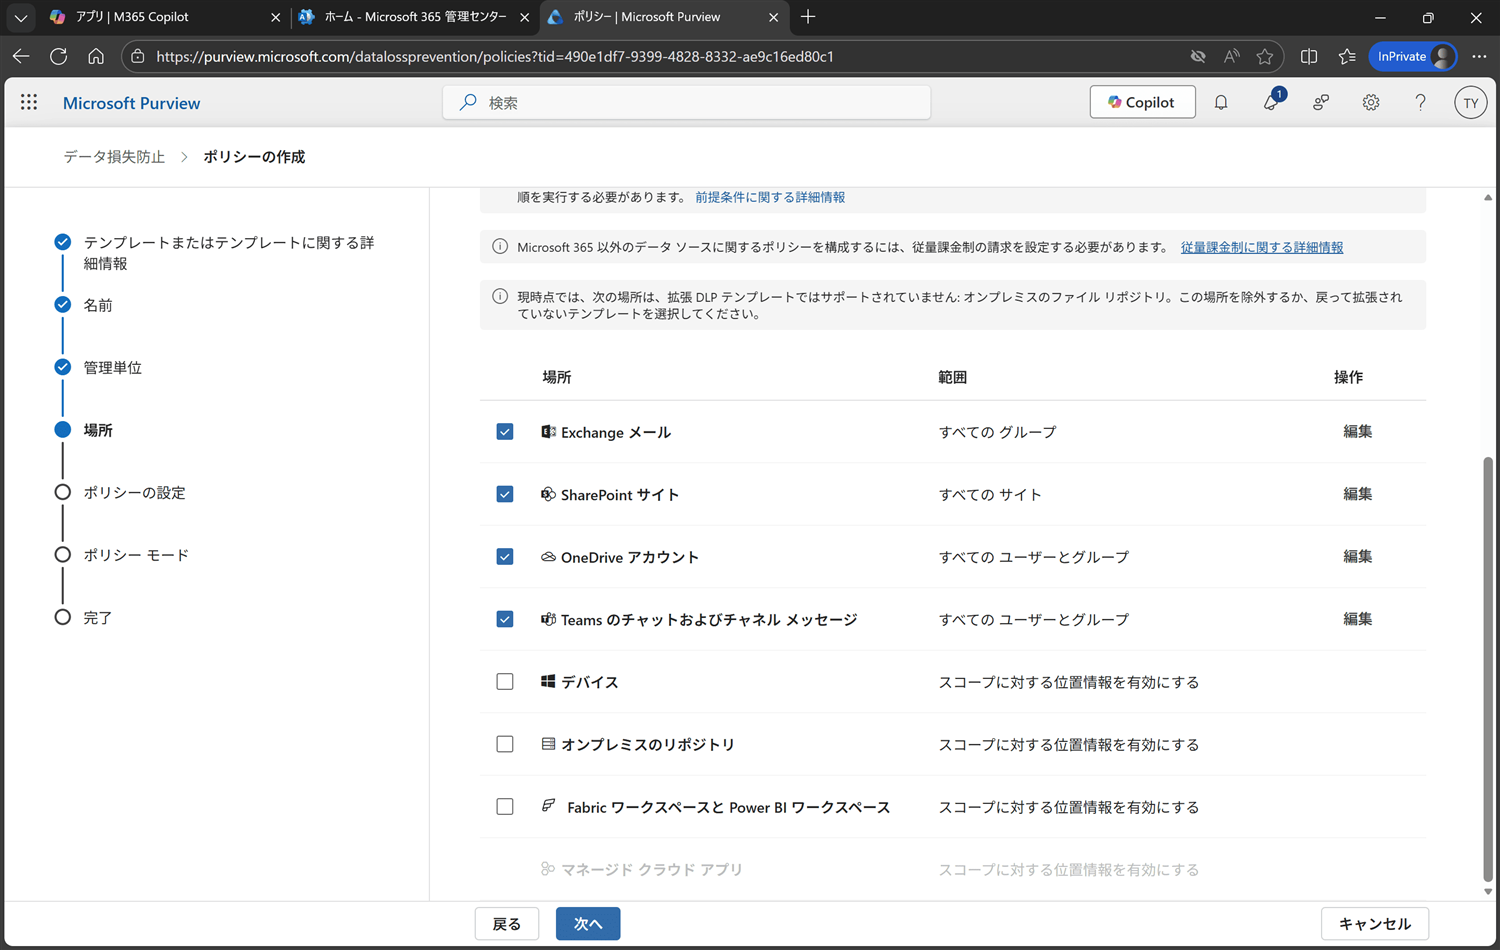Viewport: 1500px width, 950px height.
Task: Open the Copilot button
Action: (1142, 102)
